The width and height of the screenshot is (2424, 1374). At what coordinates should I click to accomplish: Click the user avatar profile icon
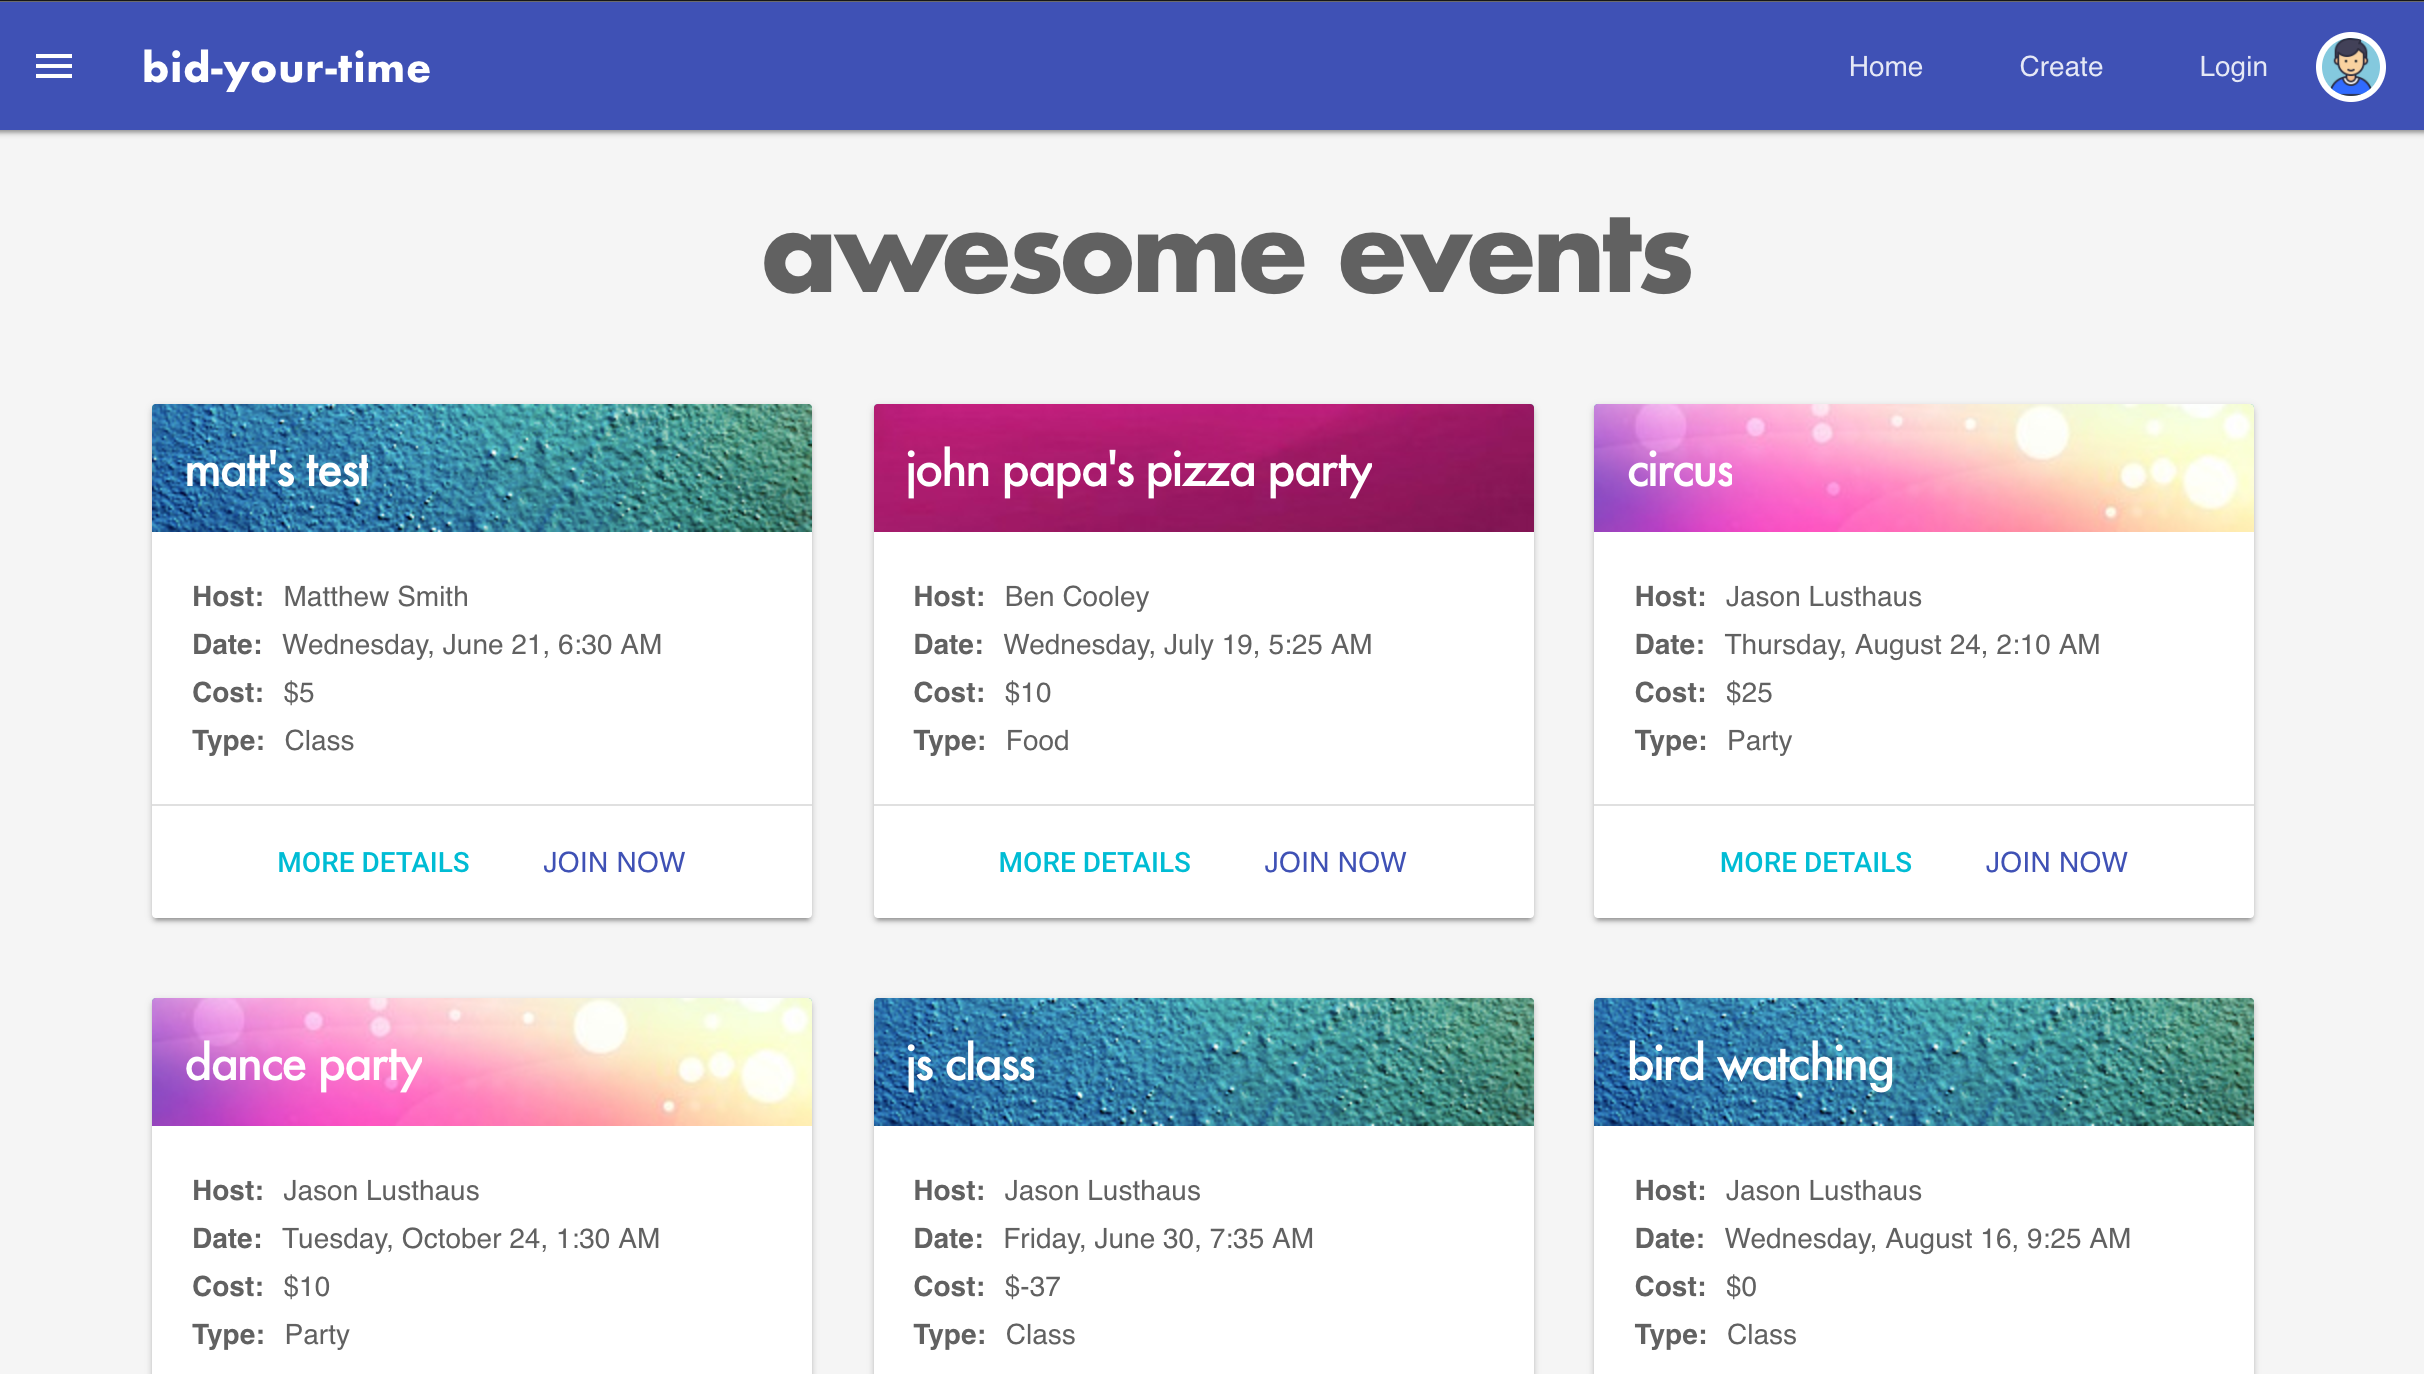pos(2350,67)
